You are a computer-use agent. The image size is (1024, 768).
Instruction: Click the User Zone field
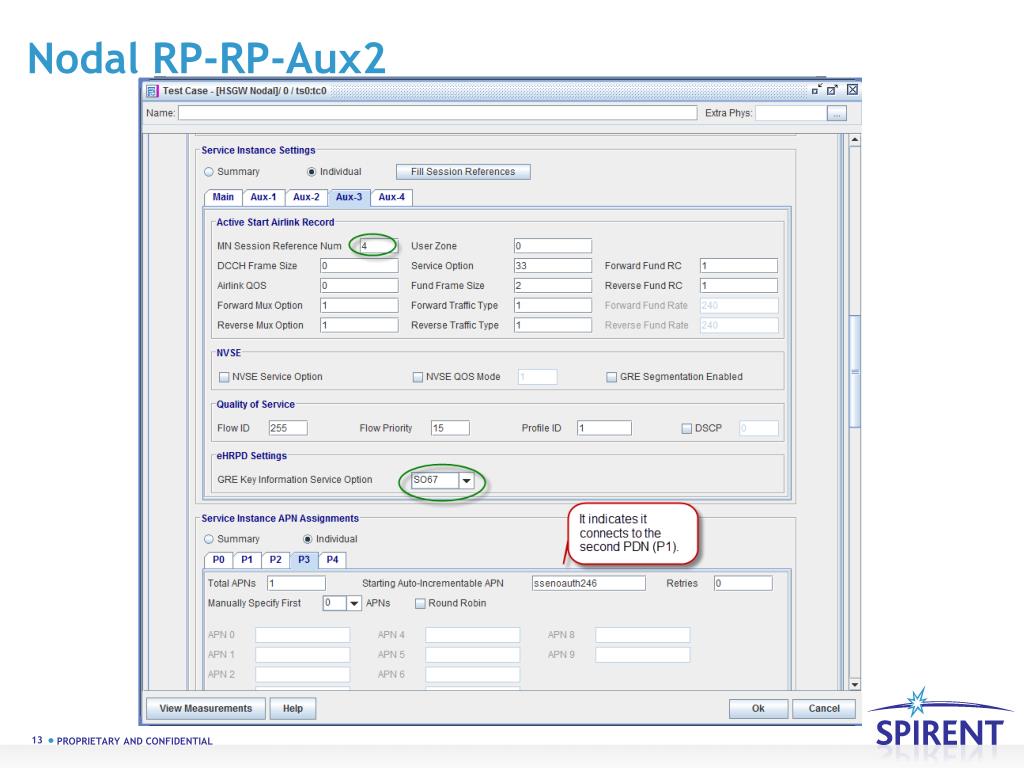pos(552,246)
